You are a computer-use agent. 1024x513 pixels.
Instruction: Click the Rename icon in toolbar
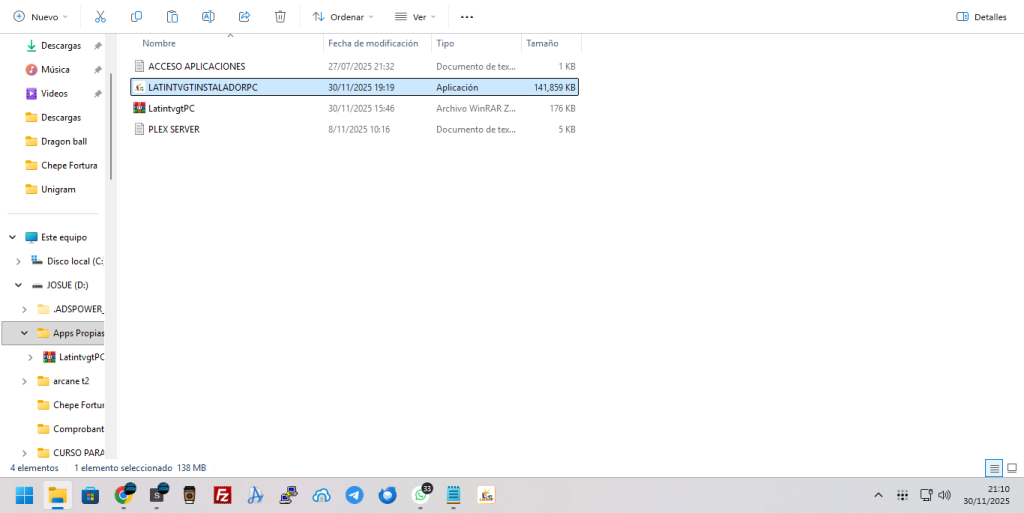(208, 17)
